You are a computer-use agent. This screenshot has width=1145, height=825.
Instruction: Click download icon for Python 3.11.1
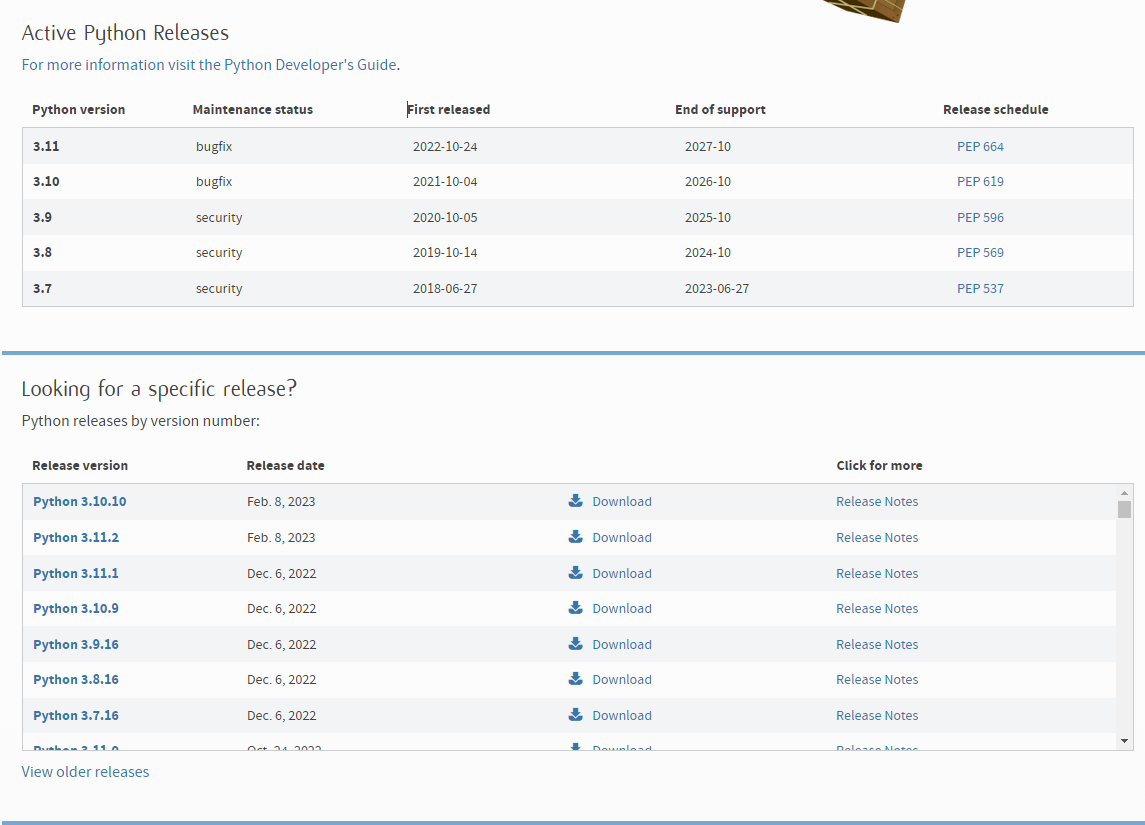point(575,572)
